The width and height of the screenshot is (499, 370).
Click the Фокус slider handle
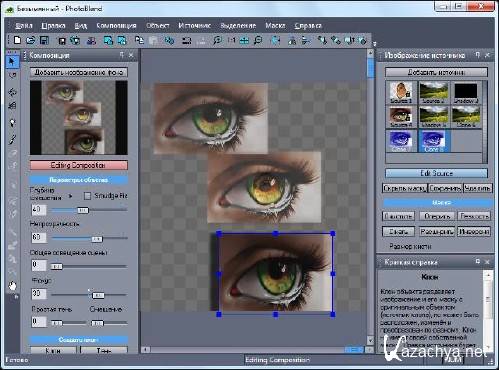point(98,295)
